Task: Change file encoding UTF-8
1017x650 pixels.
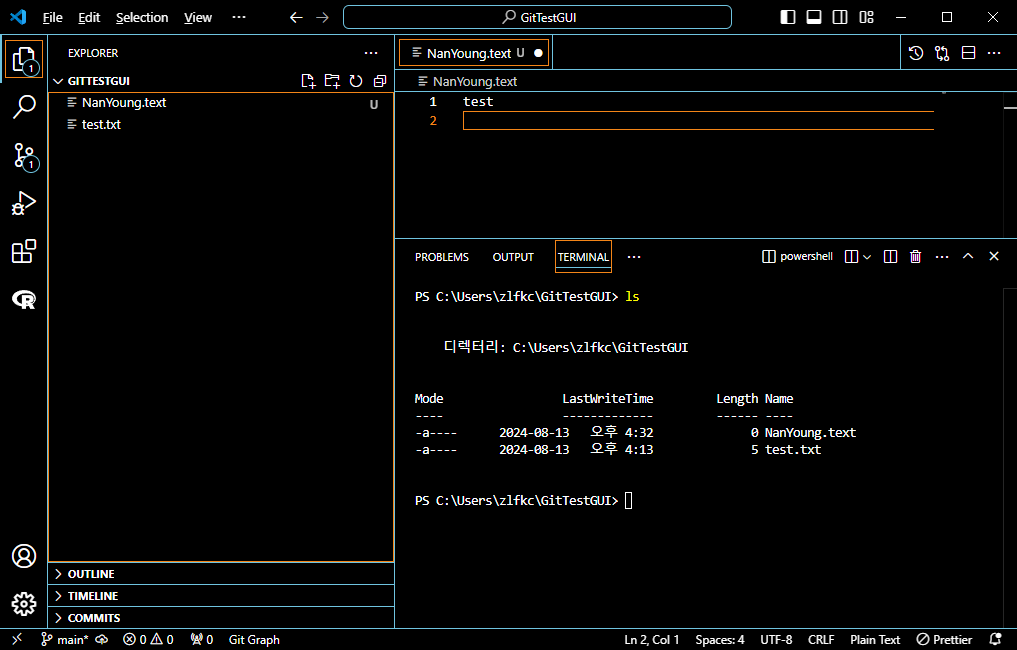Action: click(776, 640)
